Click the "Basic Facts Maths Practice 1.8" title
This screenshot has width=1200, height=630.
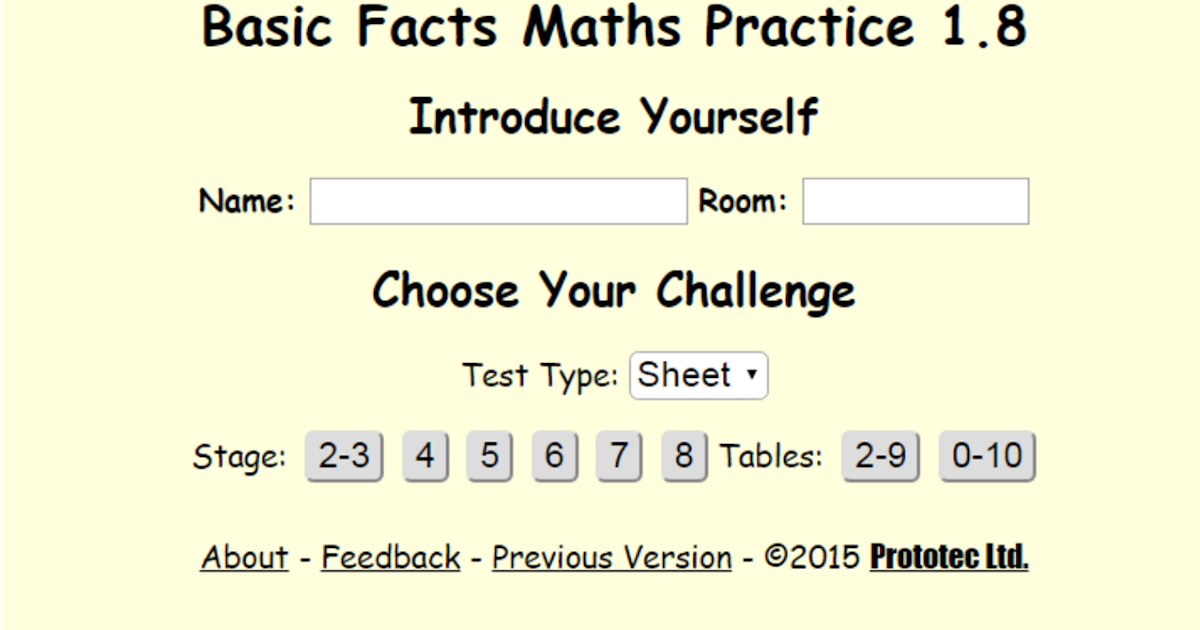614,28
